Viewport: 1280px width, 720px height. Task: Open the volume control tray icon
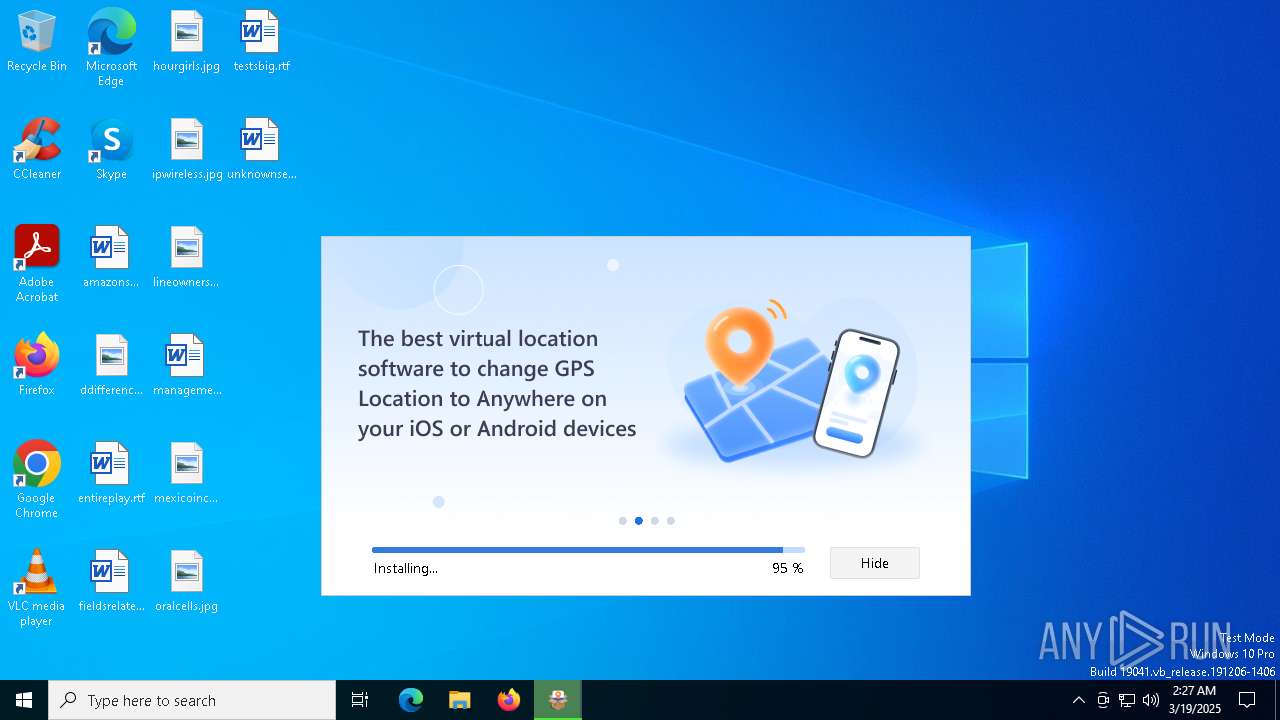click(x=1151, y=700)
